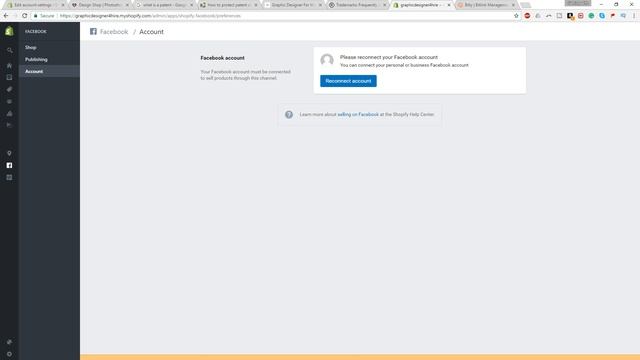Click the help question mark icon
Screen dimensions: 640x360
point(289,114)
